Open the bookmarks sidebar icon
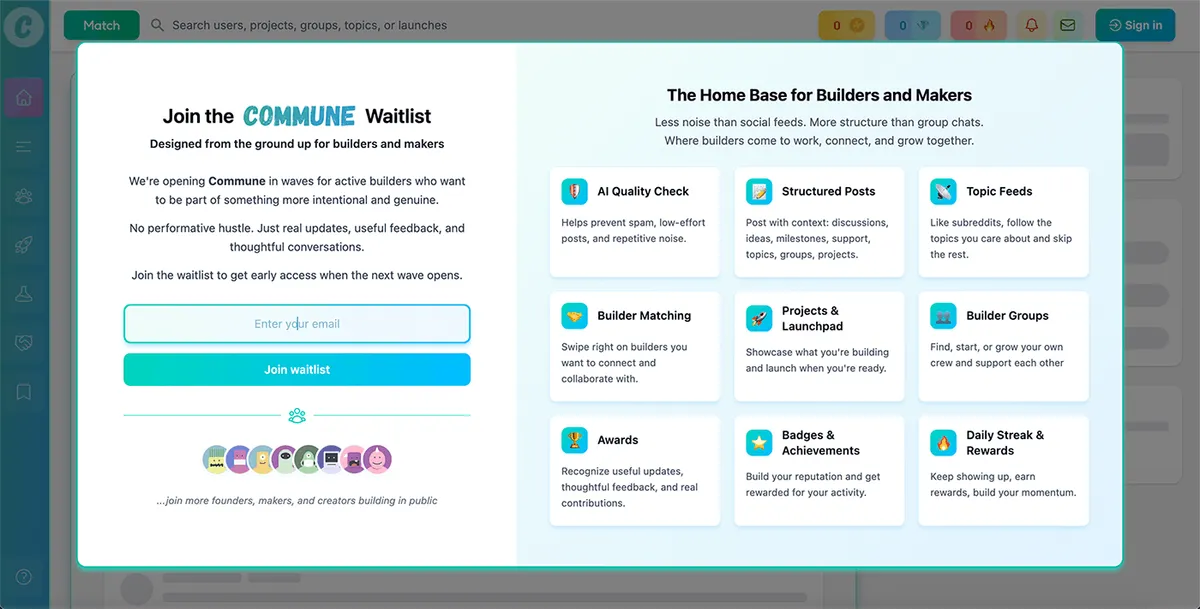The width and height of the screenshot is (1200, 609). [x=24, y=392]
